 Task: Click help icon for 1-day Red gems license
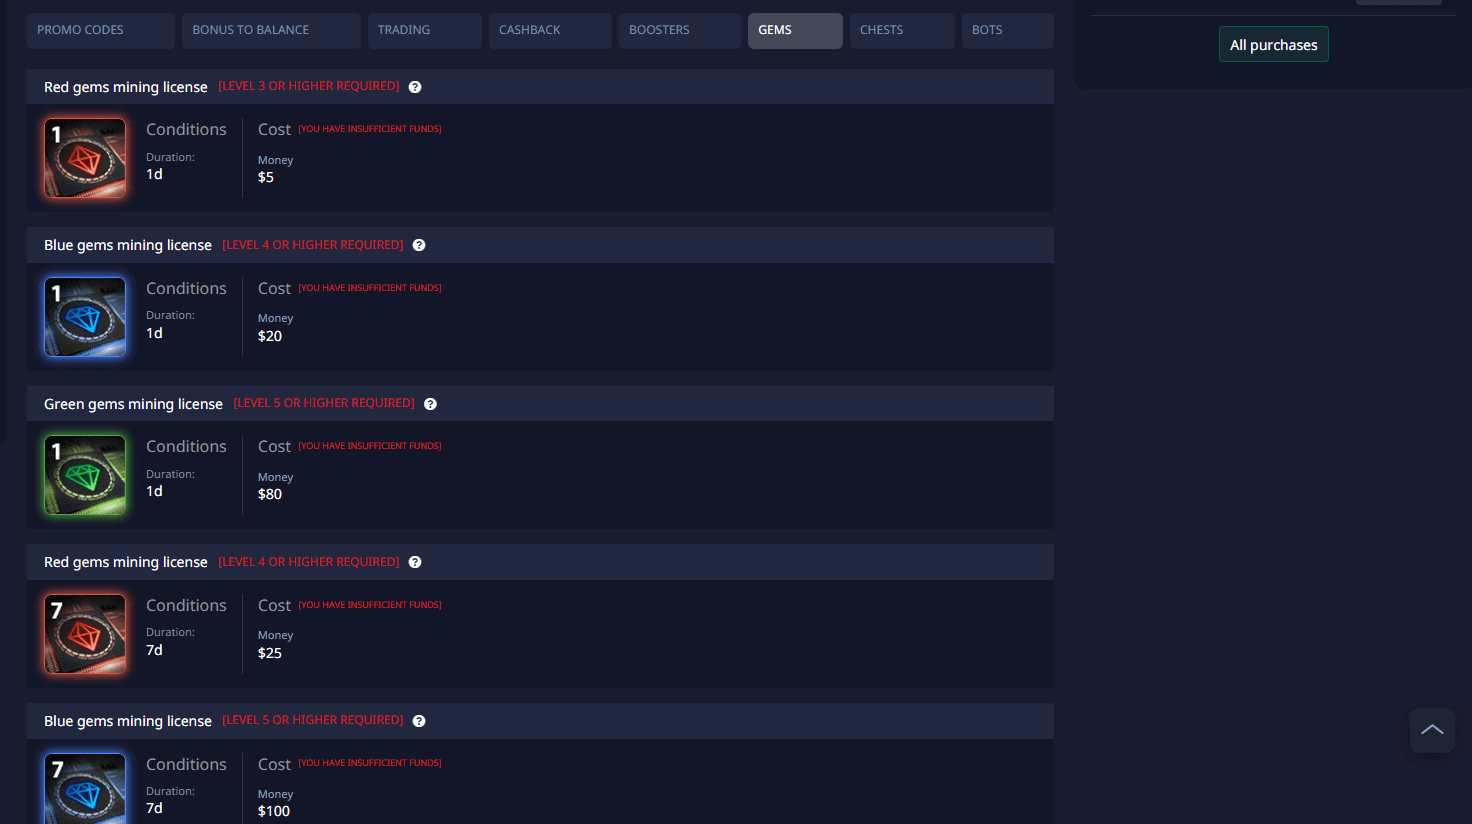click(x=415, y=87)
